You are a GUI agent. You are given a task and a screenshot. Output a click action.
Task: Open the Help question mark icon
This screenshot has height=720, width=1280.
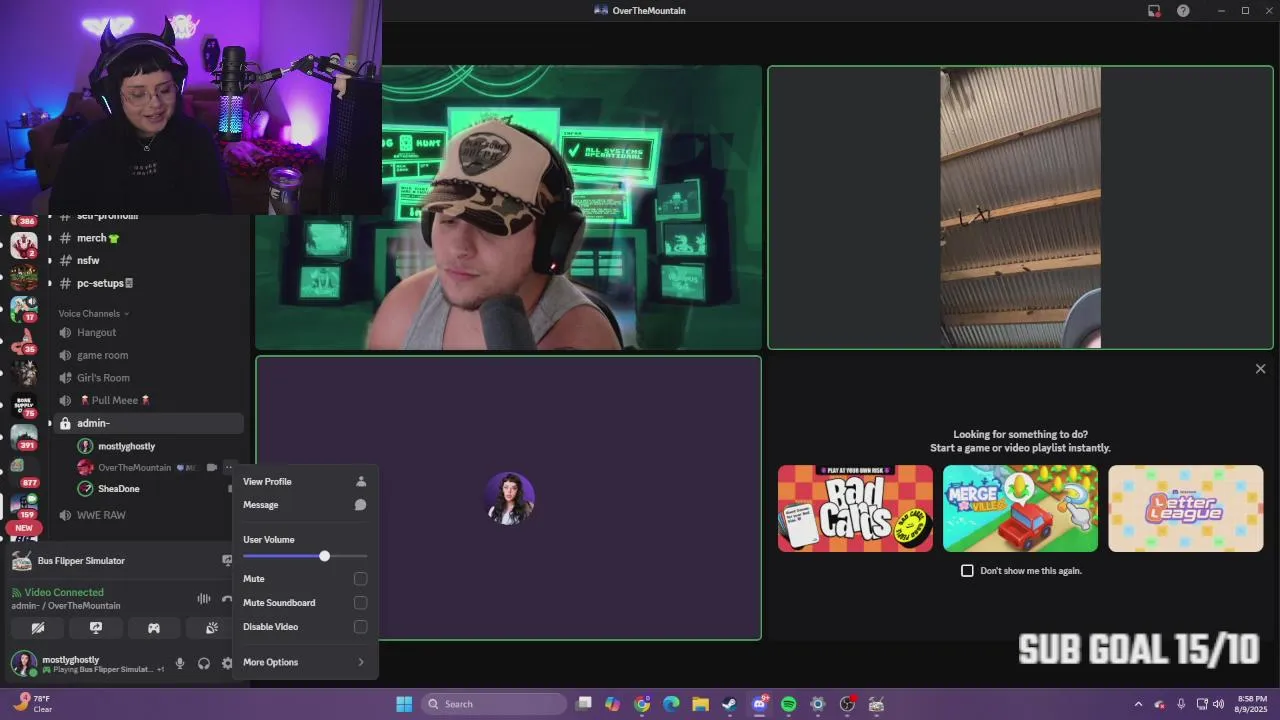tap(1183, 11)
